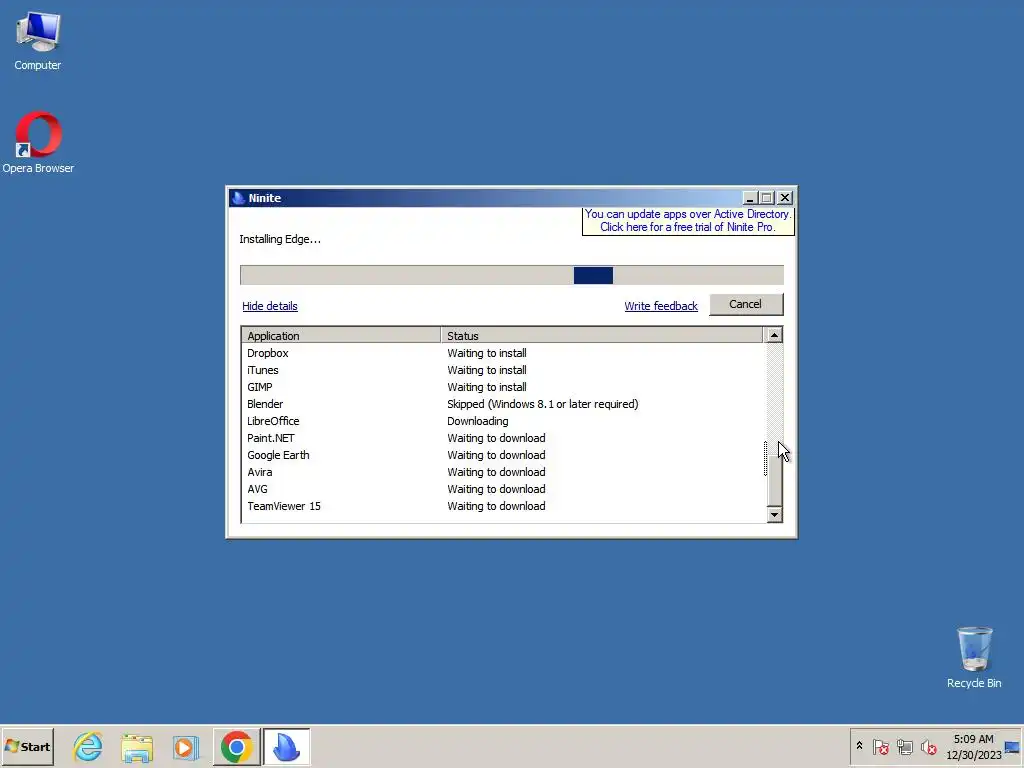Viewport: 1024px width, 768px height.
Task: Select the Avira row
Action: tap(502, 472)
